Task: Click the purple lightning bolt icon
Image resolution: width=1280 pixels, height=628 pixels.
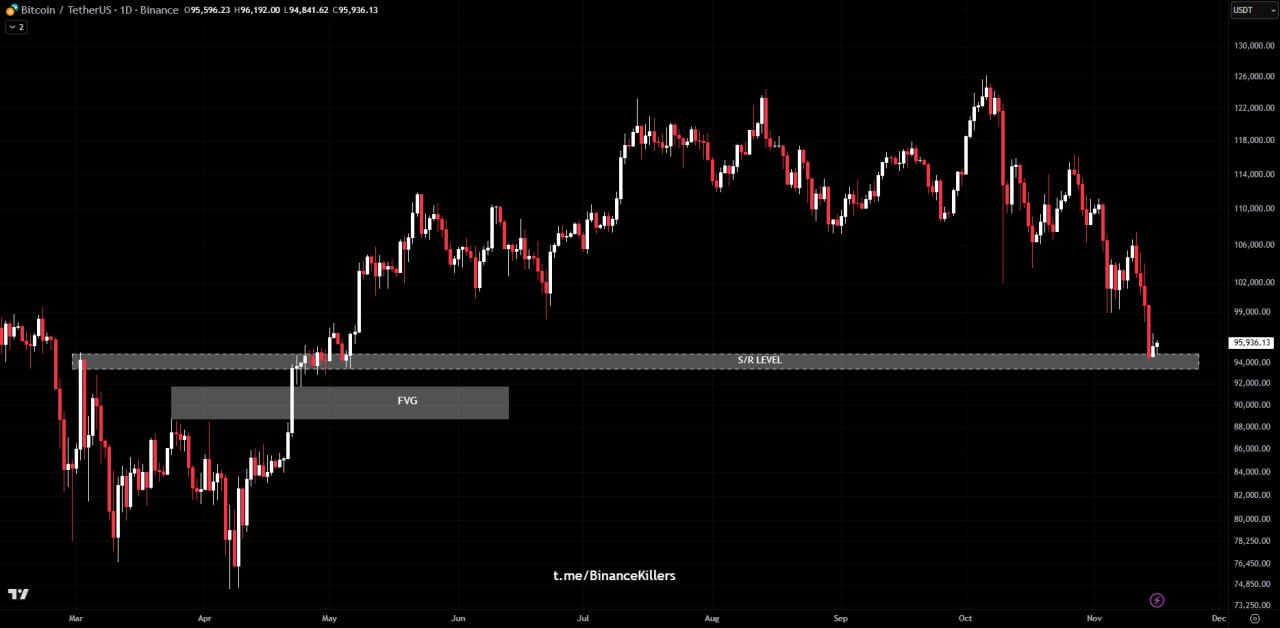Action: pyautogui.click(x=1156, y=600)
